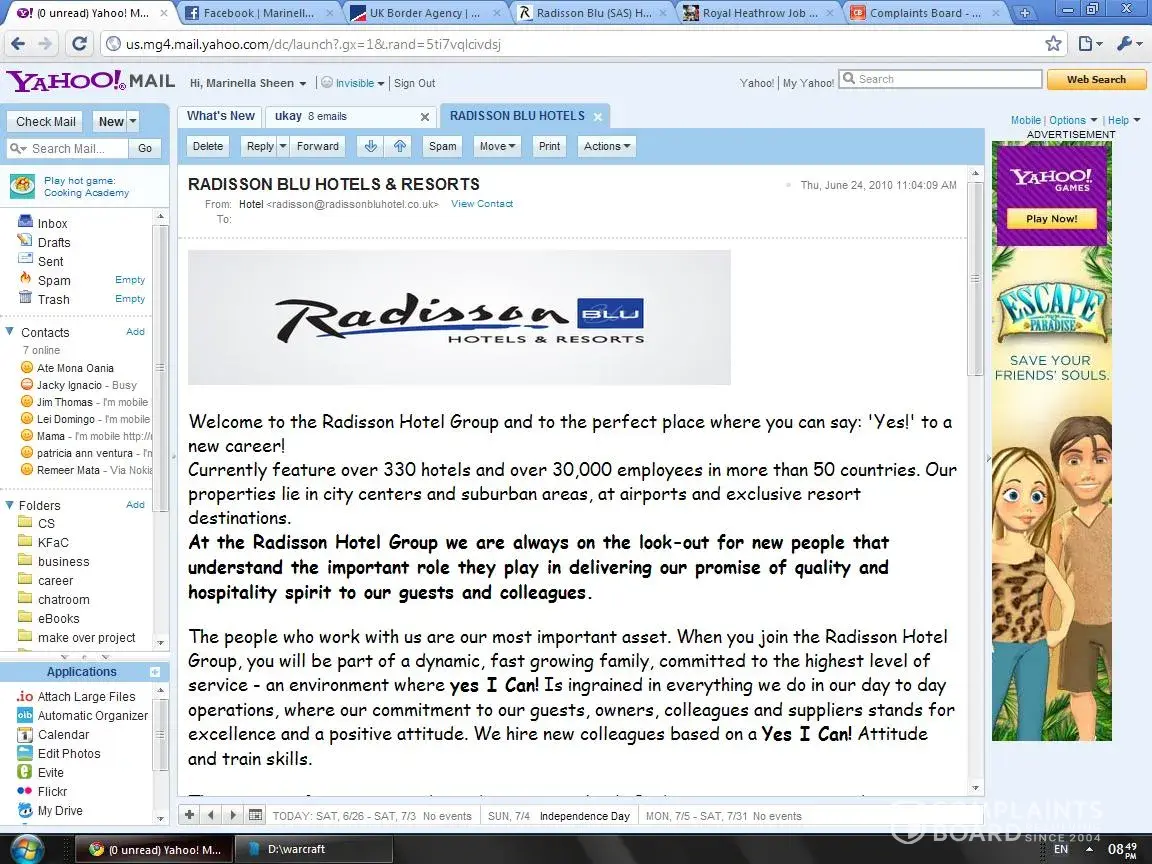Open a new browser tab
The image size is (1152, 864).
coord(1025,12)
